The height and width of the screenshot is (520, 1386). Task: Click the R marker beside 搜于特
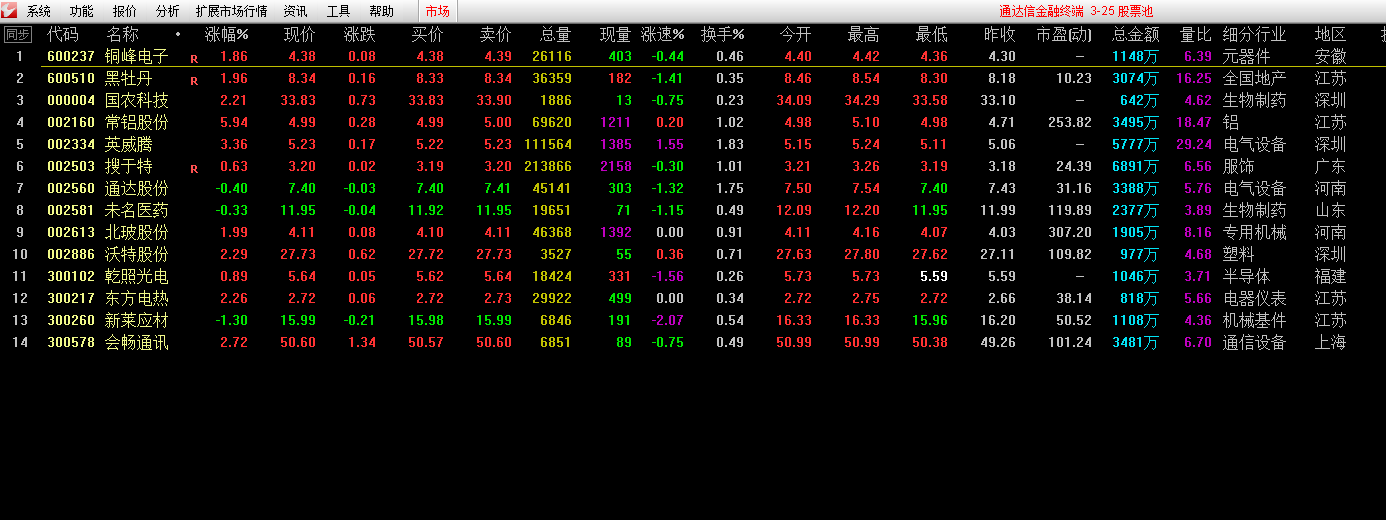(x=194, y=169)
